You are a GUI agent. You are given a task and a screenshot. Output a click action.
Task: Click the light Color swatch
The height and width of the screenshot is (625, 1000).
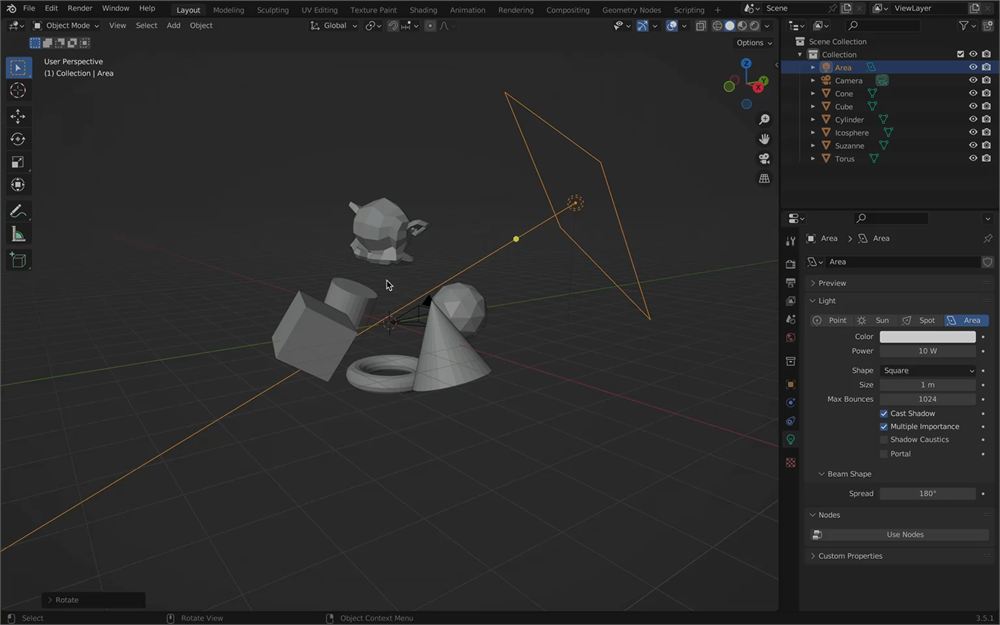[927, 337]
